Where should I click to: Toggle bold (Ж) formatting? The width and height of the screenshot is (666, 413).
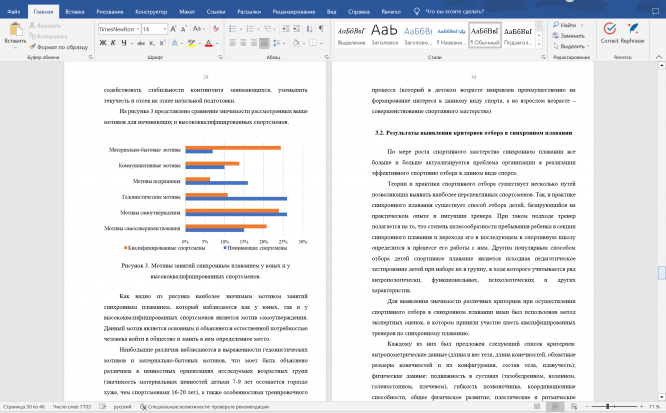coord(103,43)
